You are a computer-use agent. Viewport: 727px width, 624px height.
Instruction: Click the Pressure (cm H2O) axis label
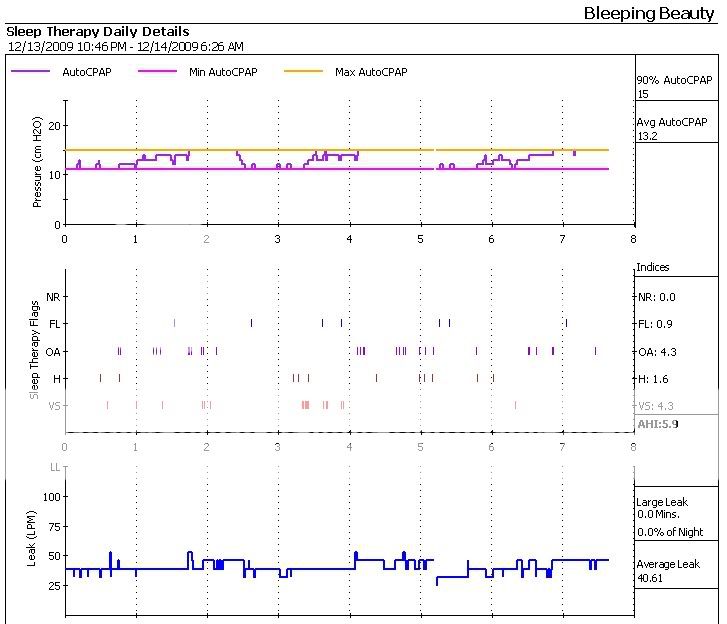[x=38, y=162]
